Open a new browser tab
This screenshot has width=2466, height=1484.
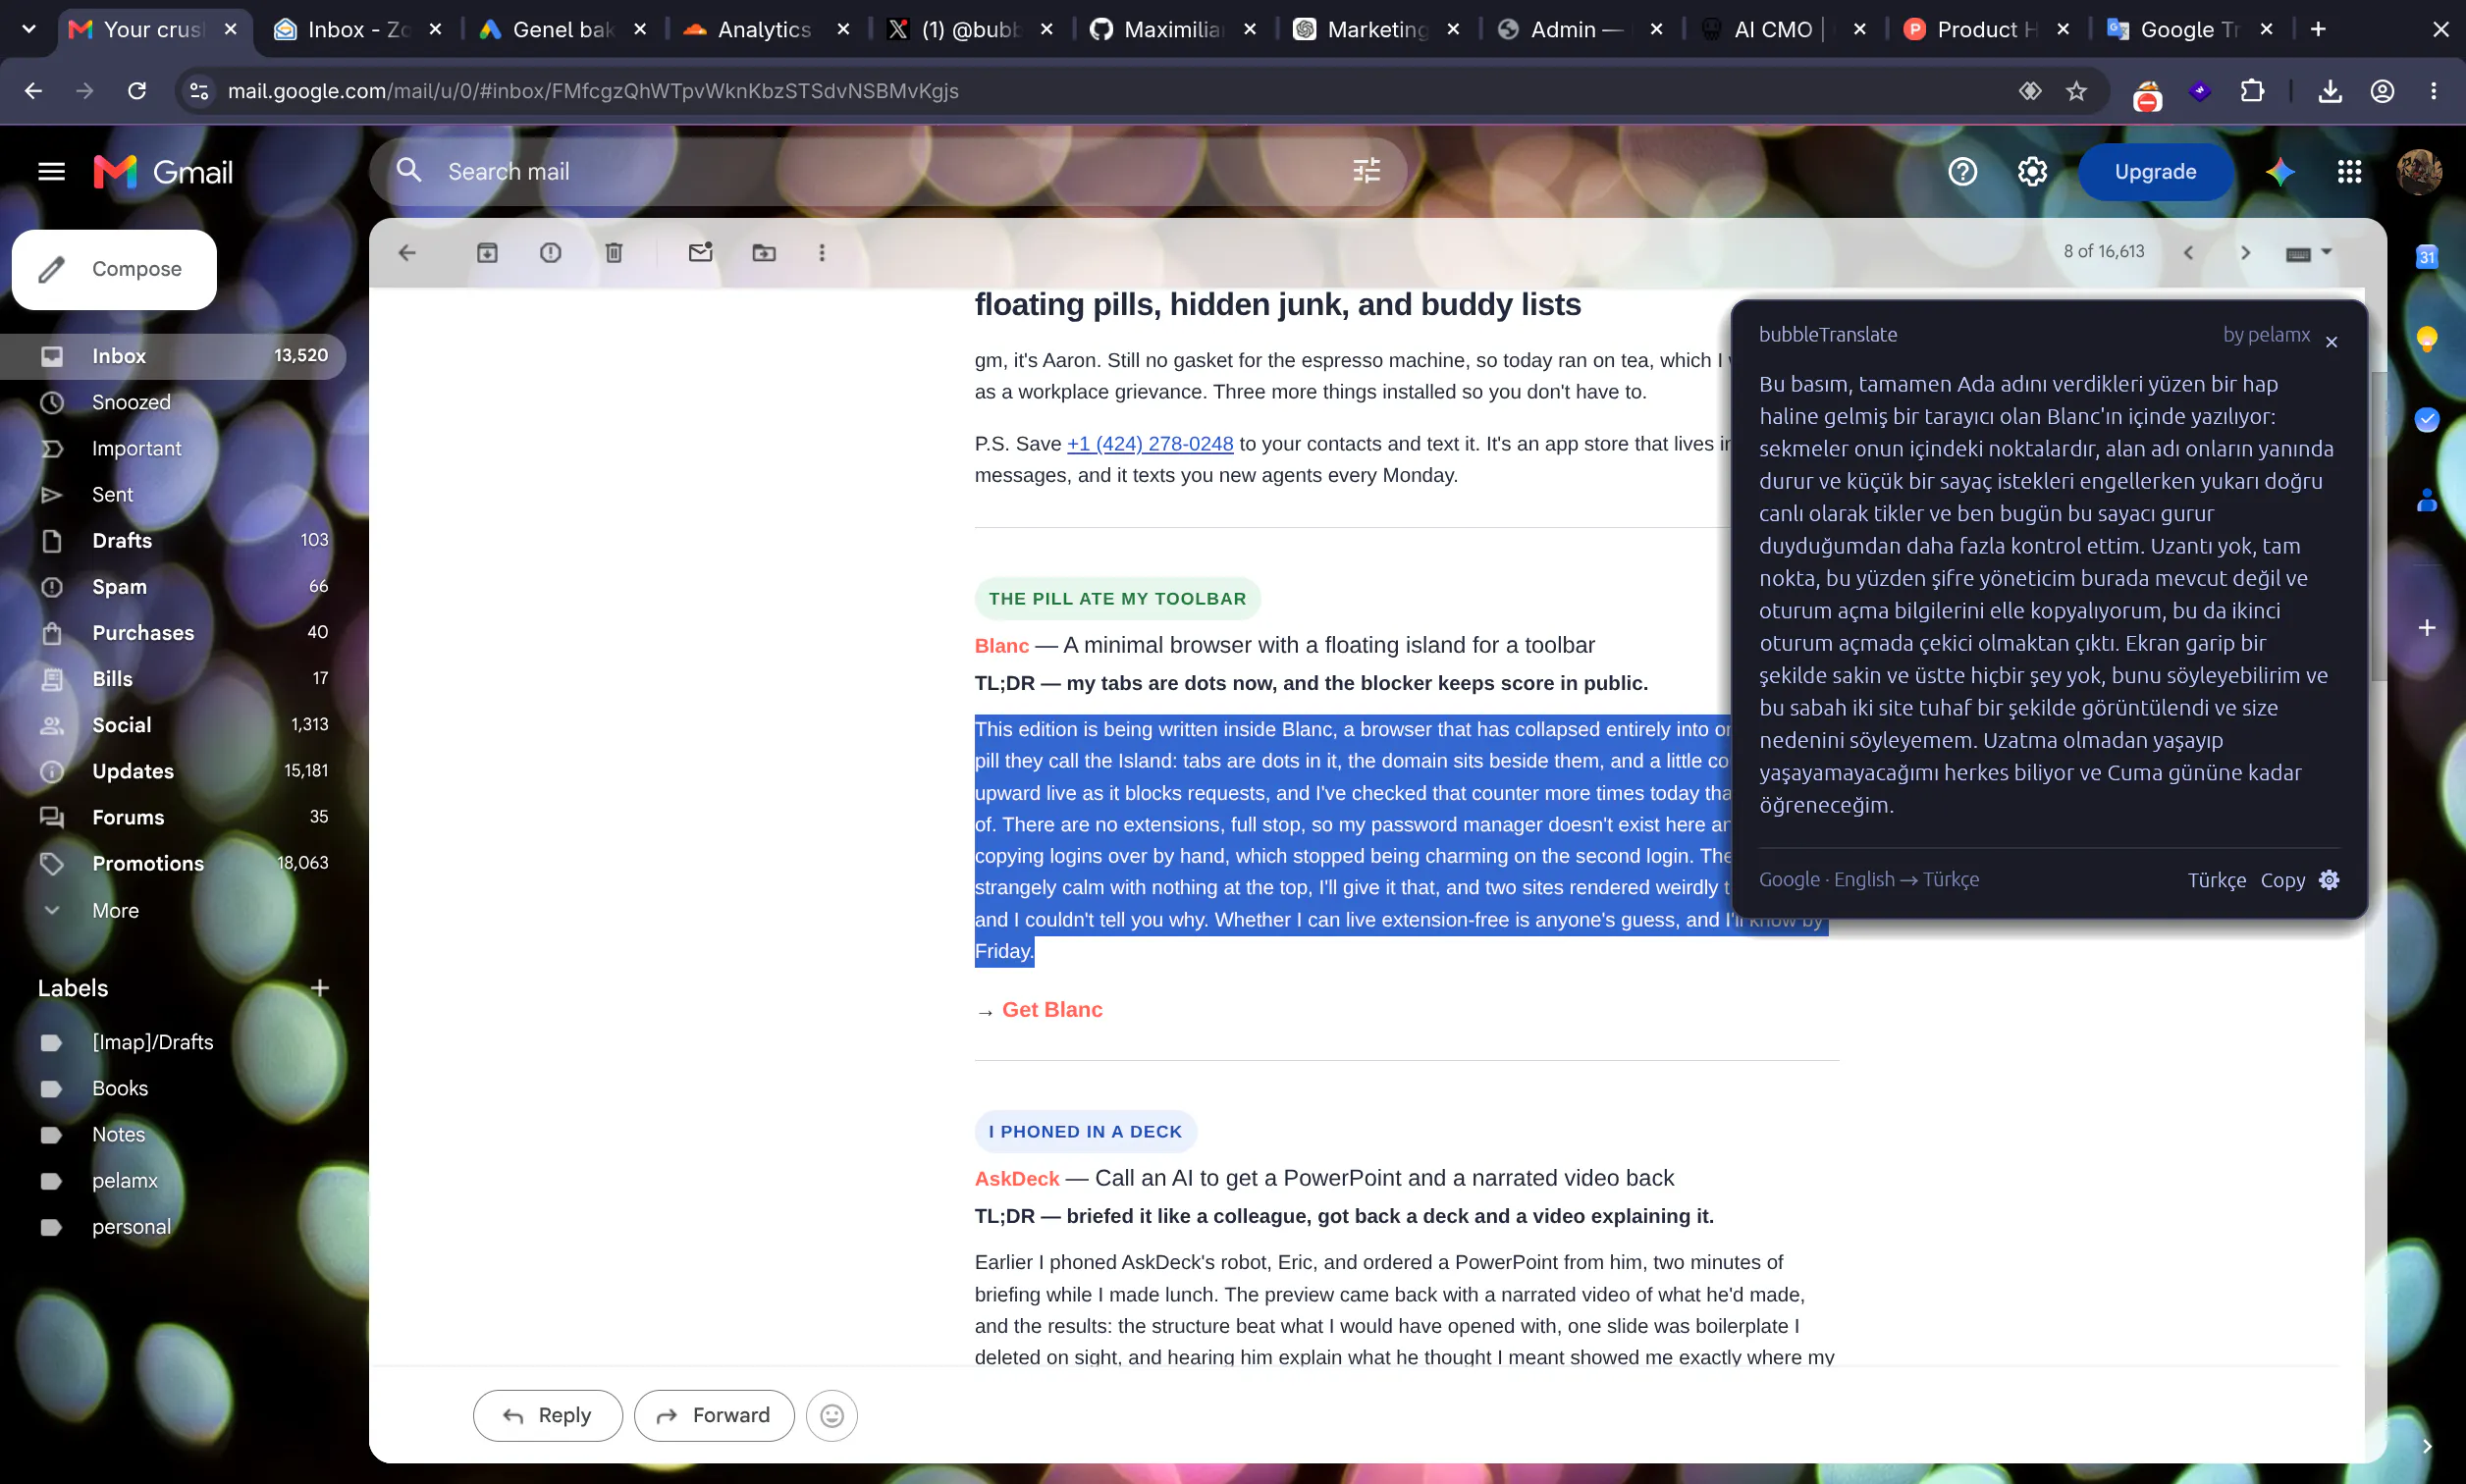point(2318,29)
